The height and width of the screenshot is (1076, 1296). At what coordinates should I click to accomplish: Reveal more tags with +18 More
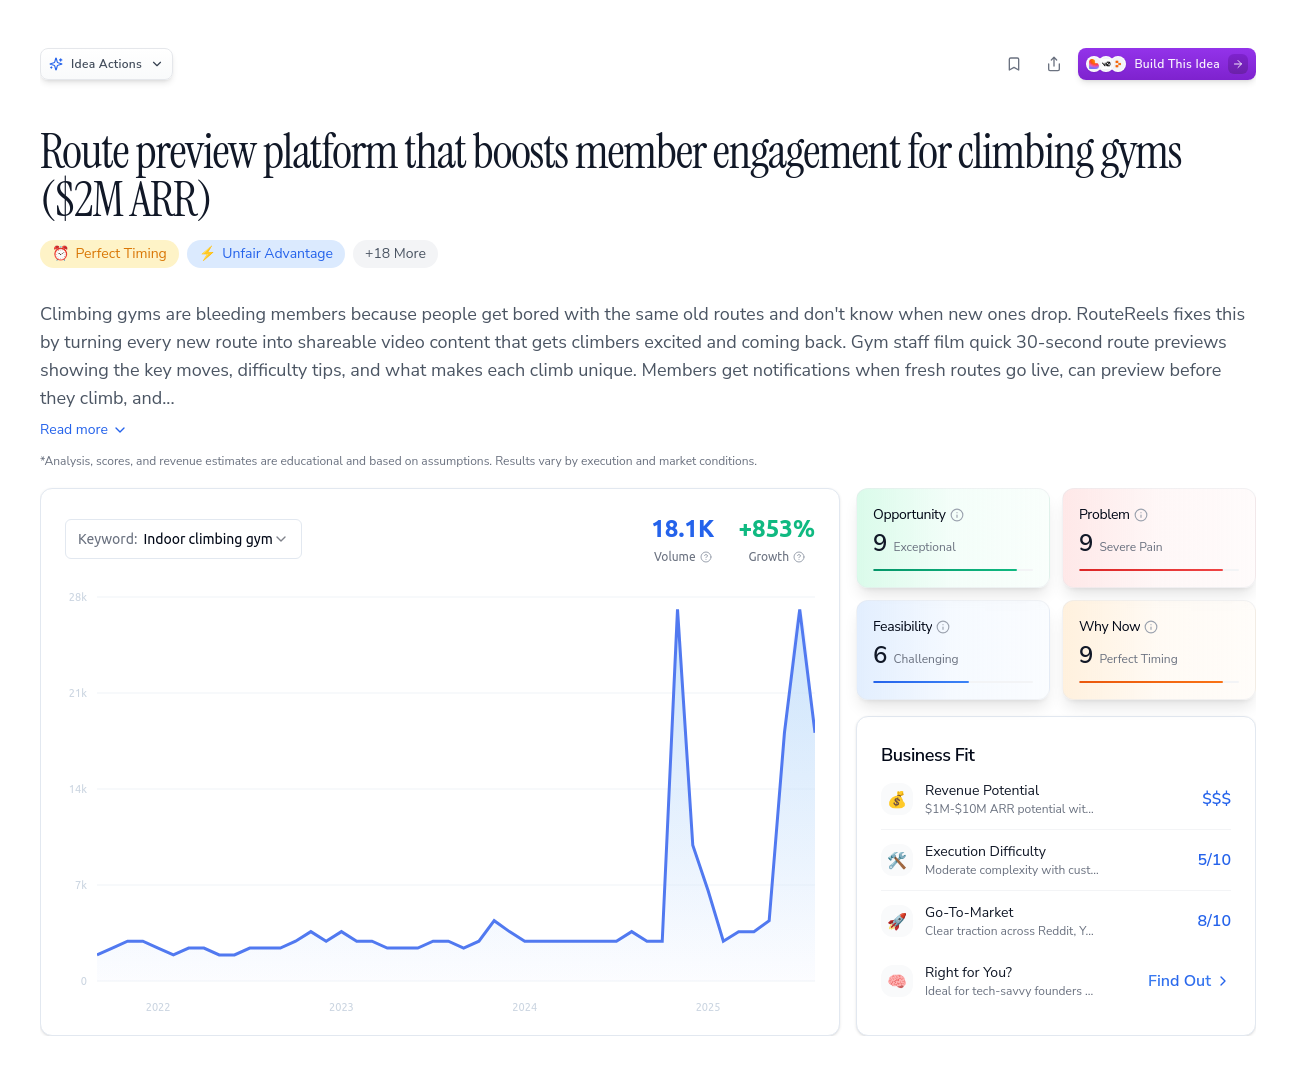coord(395,253)
